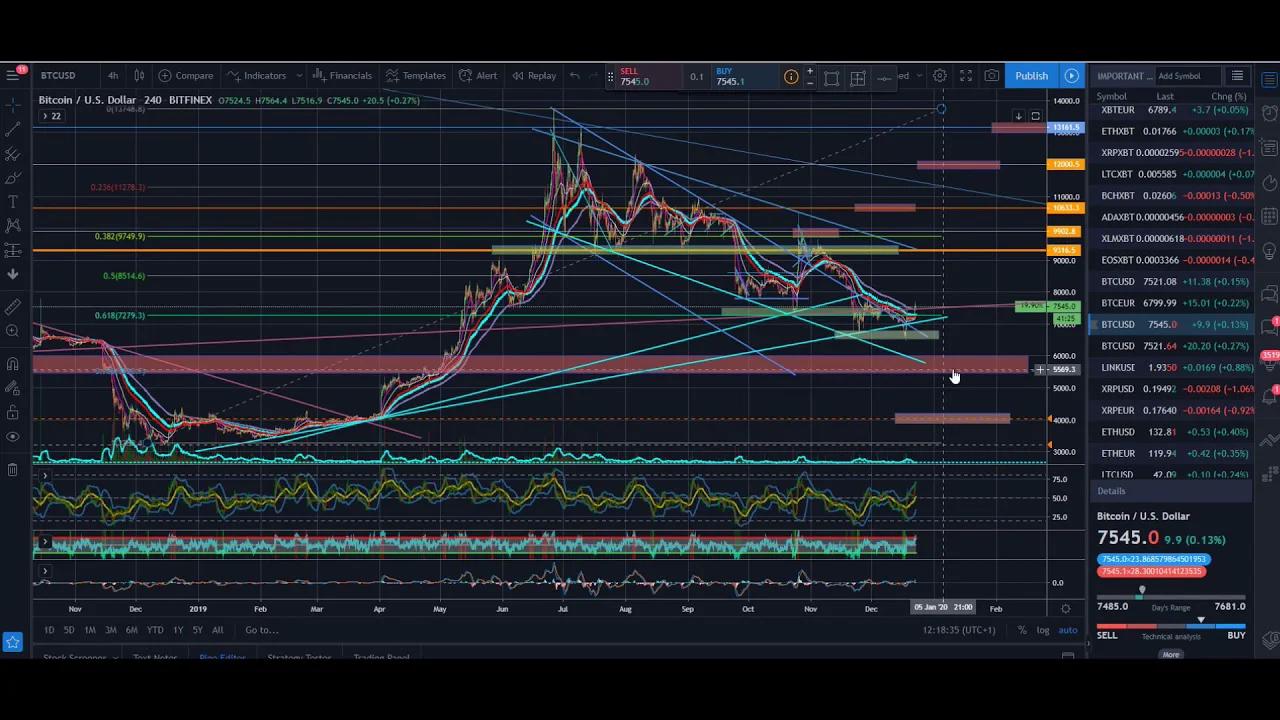Click the blue play icon next to Publish
This screenshot has height=720, width=1280.
click(x=1071, y=76)
